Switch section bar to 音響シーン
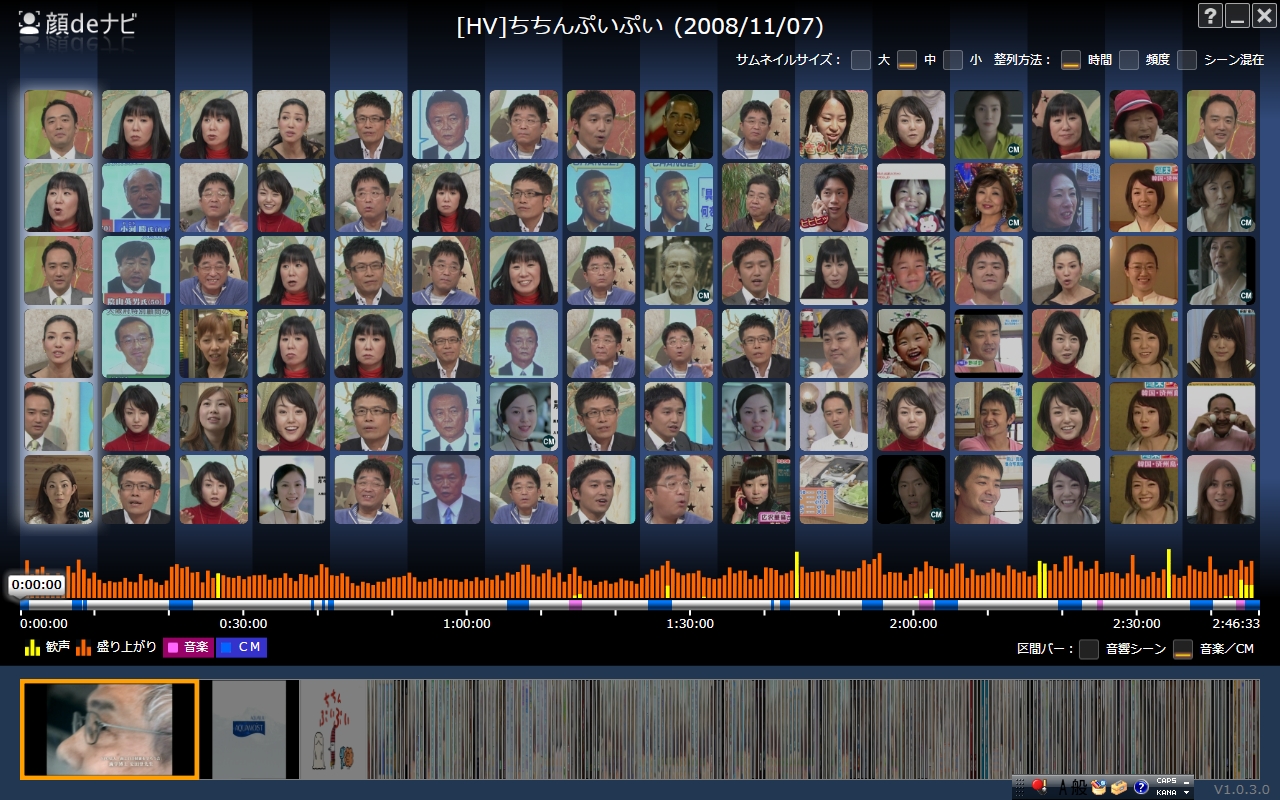Image resolution: width=1280 pixels, height=800 pixels. click(x=1089, y=649)
